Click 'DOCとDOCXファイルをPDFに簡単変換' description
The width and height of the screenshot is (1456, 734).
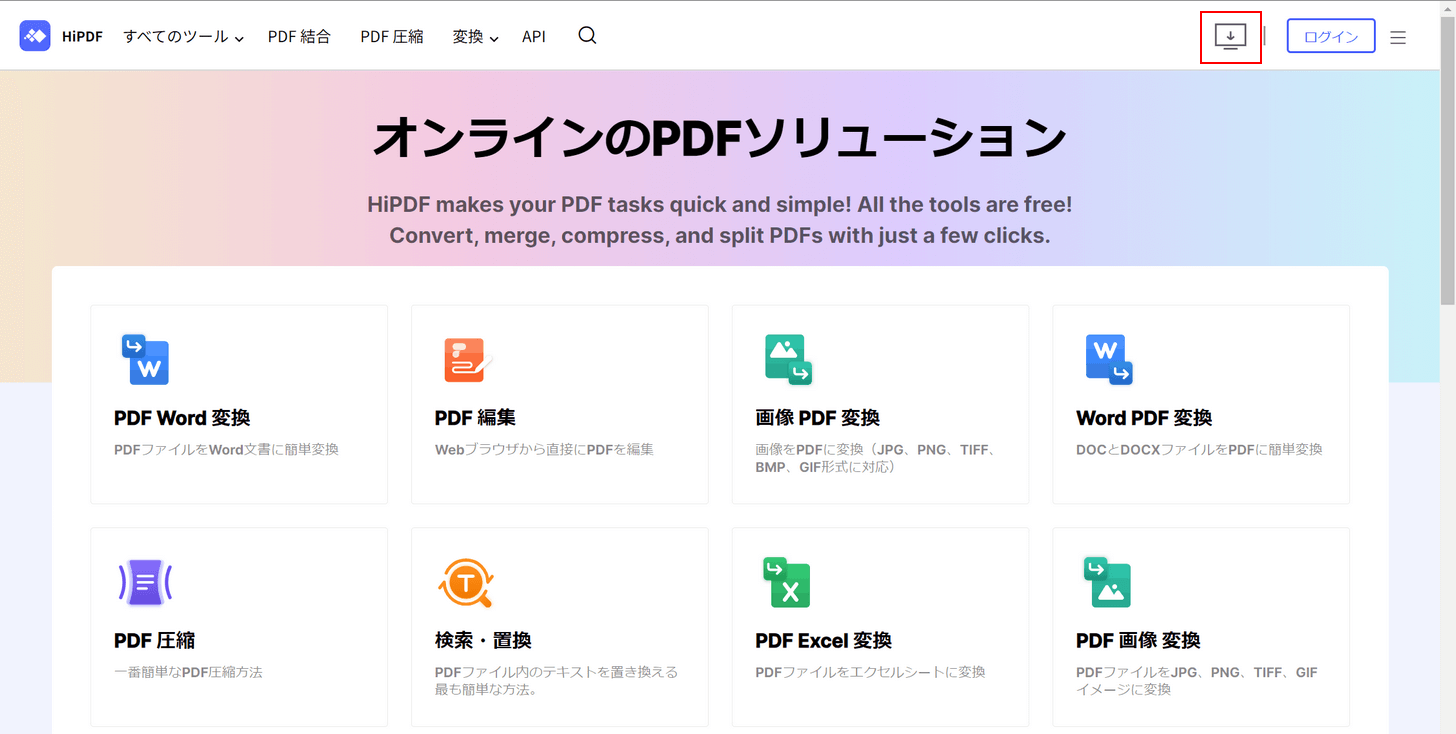click(x=1199, y=450)
